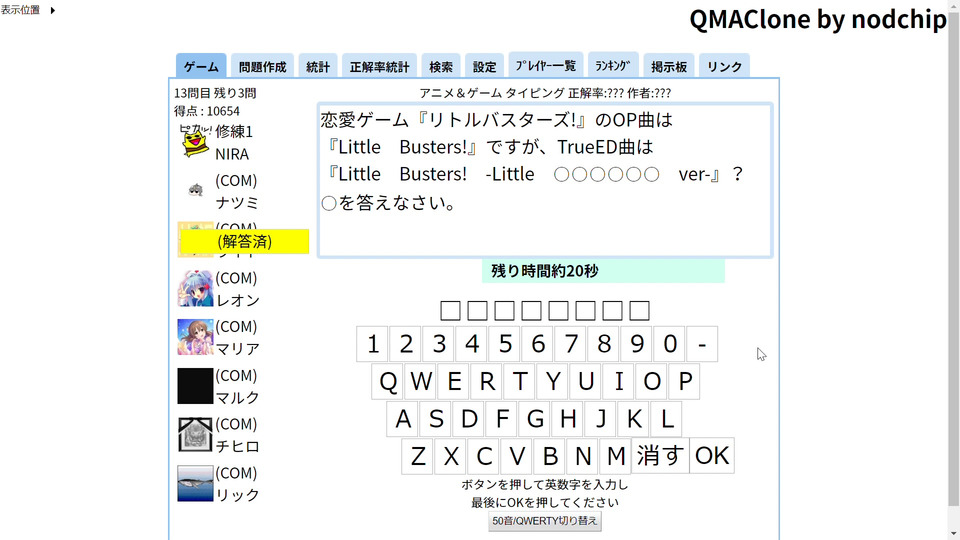Click レオン's anime girl avatar

coord(195,288)
